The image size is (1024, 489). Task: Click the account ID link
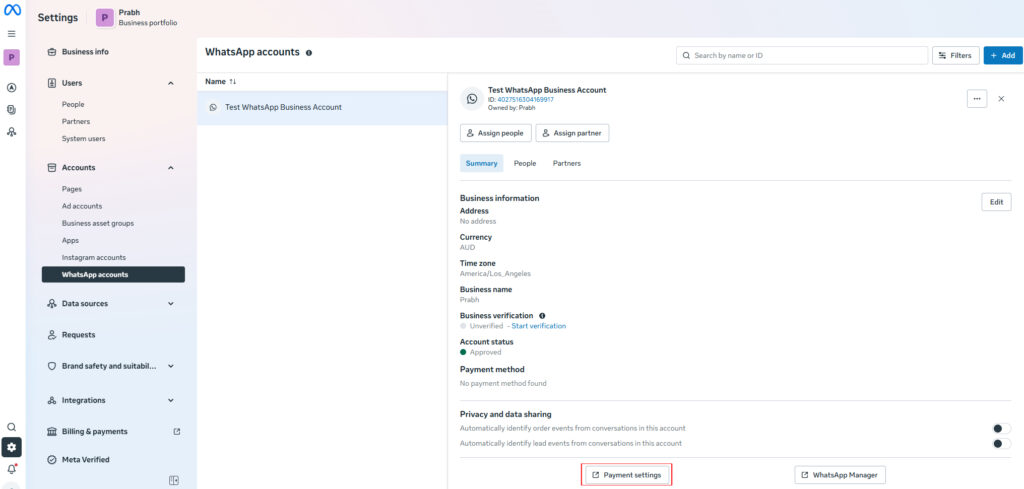526,99
